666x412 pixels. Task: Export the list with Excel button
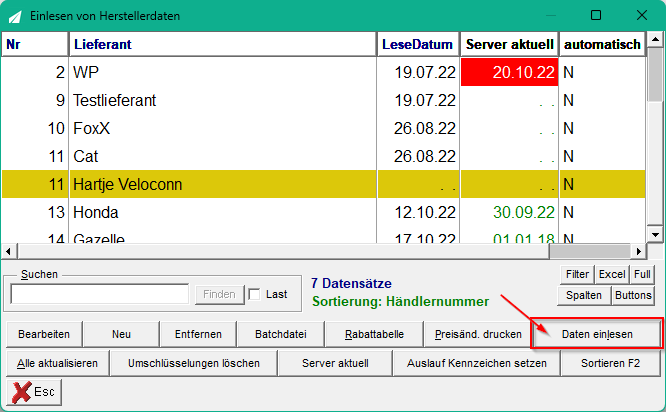[612, 274]
